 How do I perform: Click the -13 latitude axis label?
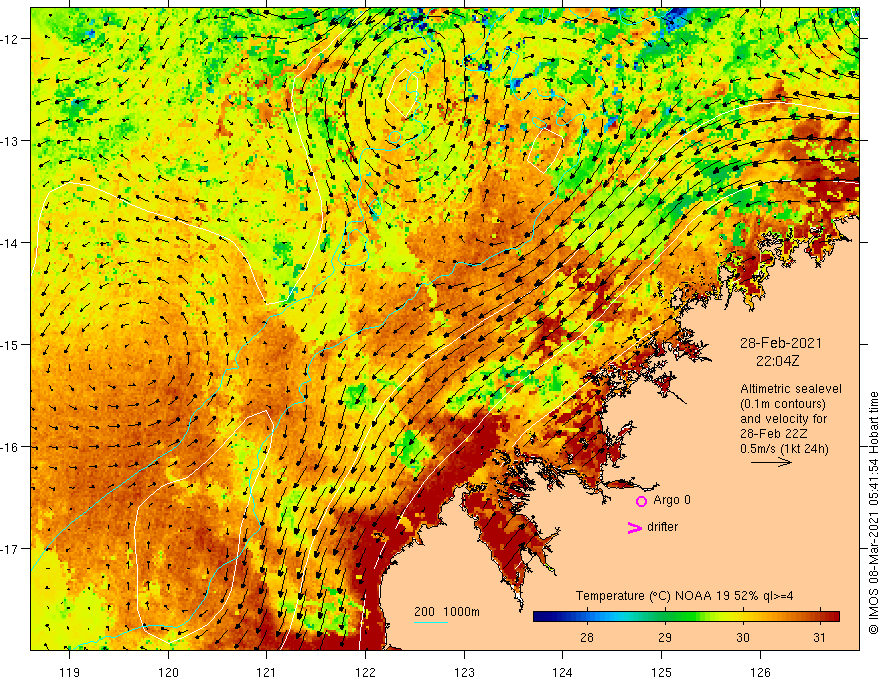click(11, 141)
